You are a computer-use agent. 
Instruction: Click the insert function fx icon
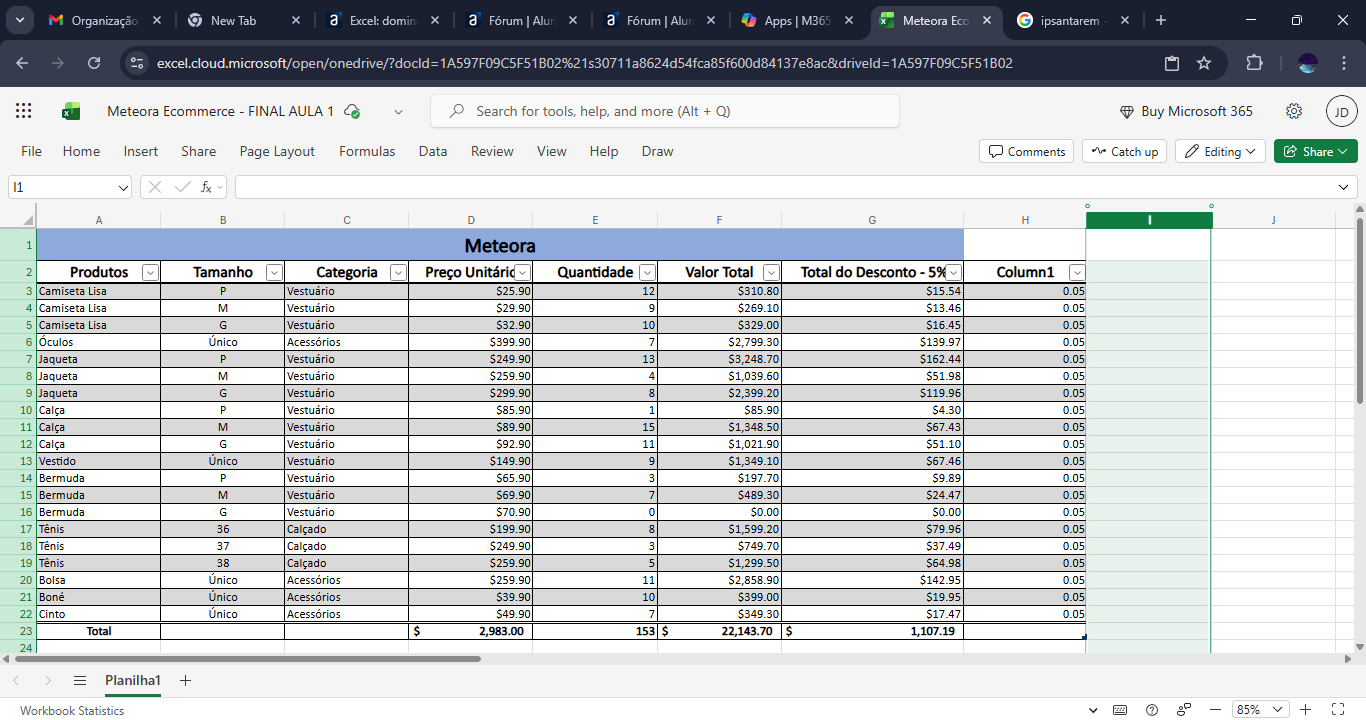click(x=206, y=187)
